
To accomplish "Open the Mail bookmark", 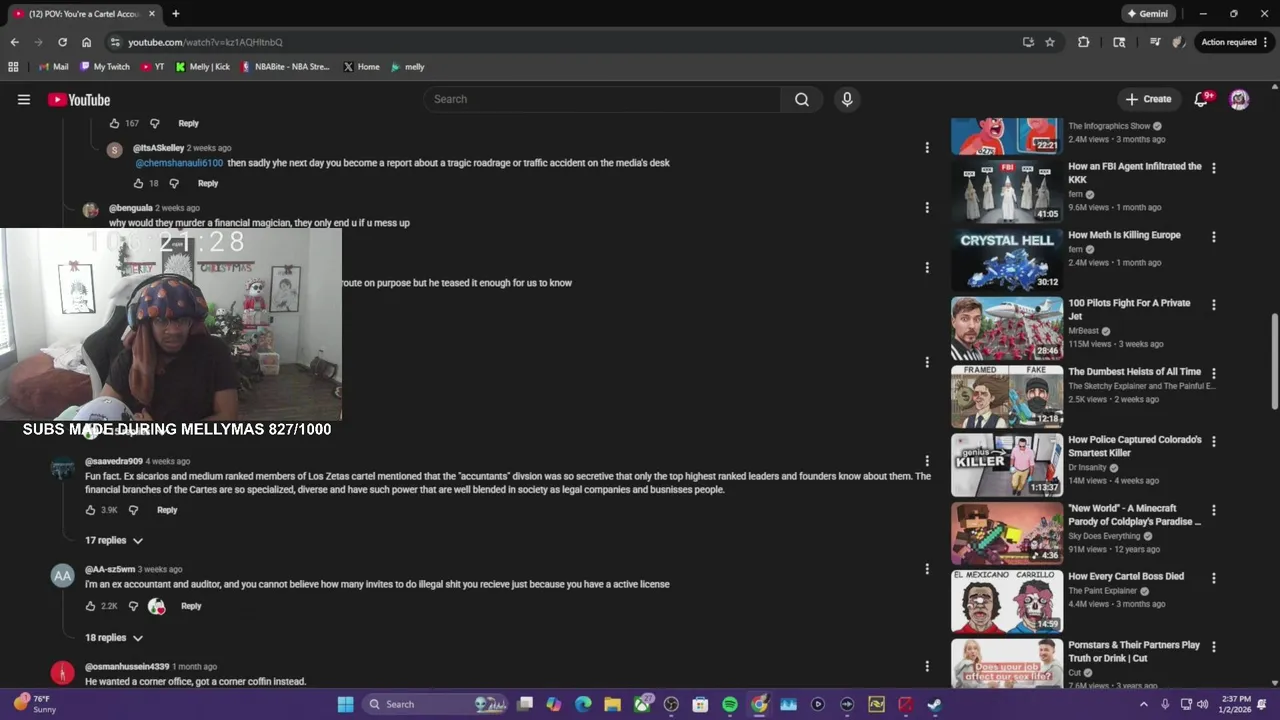I will click(x=53, y=67).
